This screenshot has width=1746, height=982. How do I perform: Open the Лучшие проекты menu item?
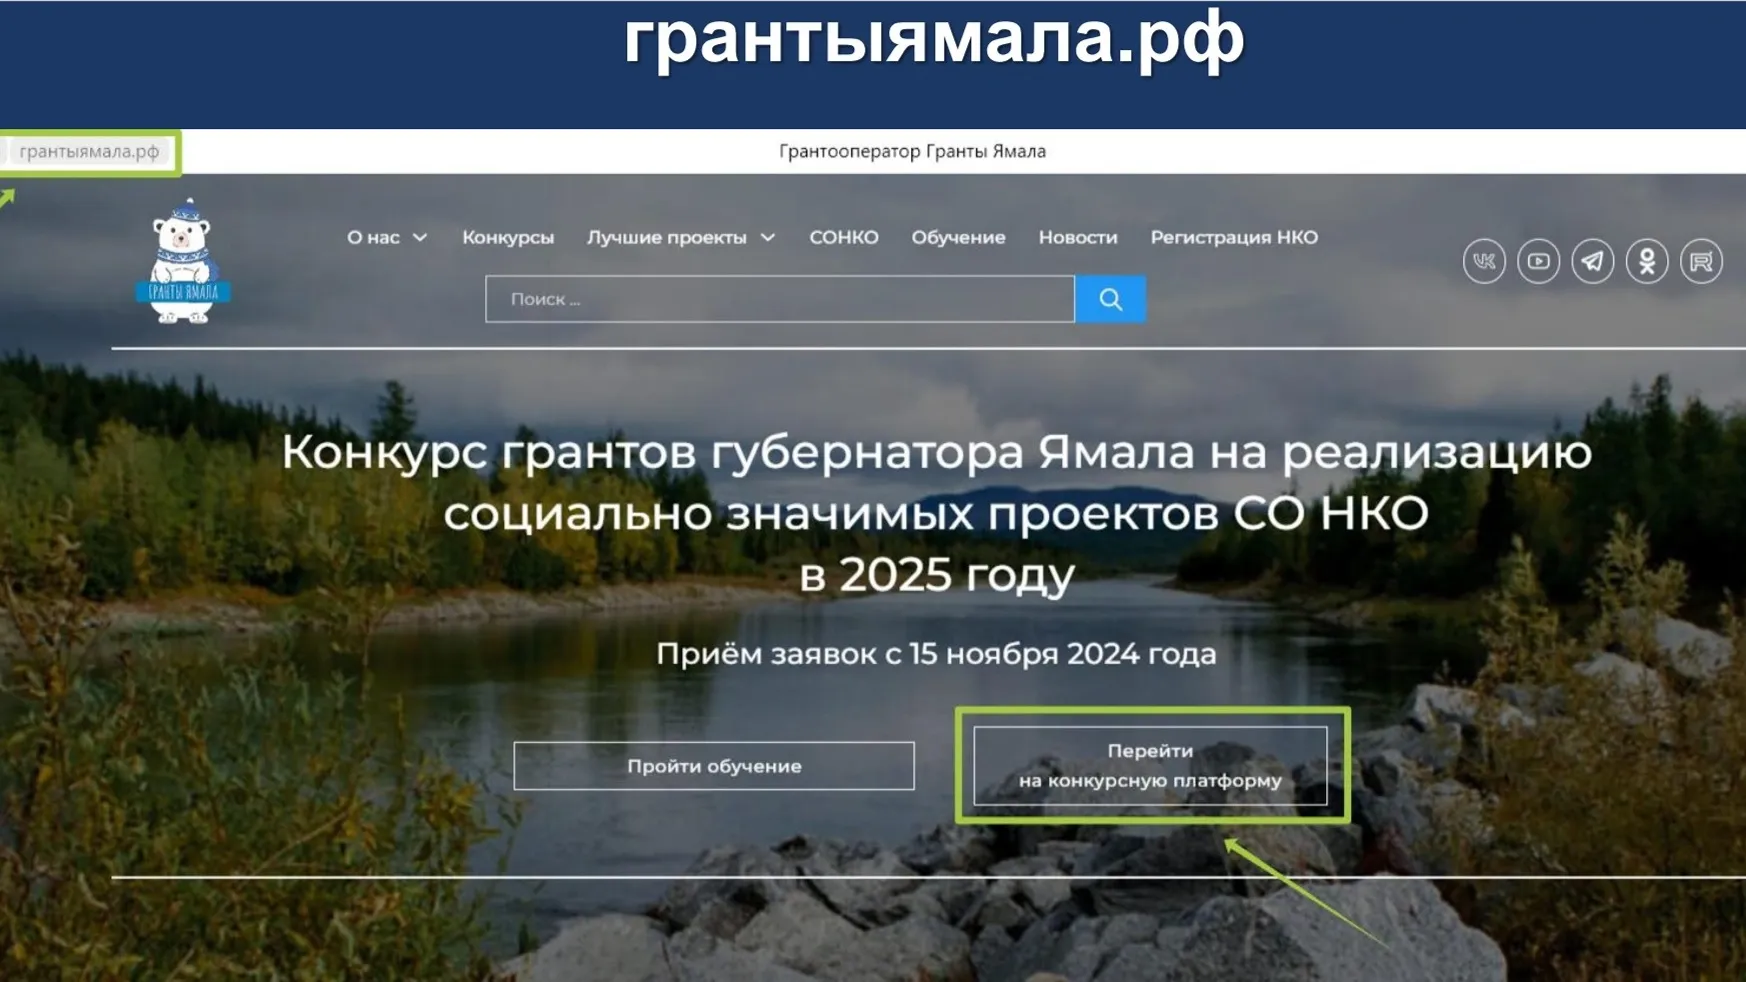click(667, 238)
